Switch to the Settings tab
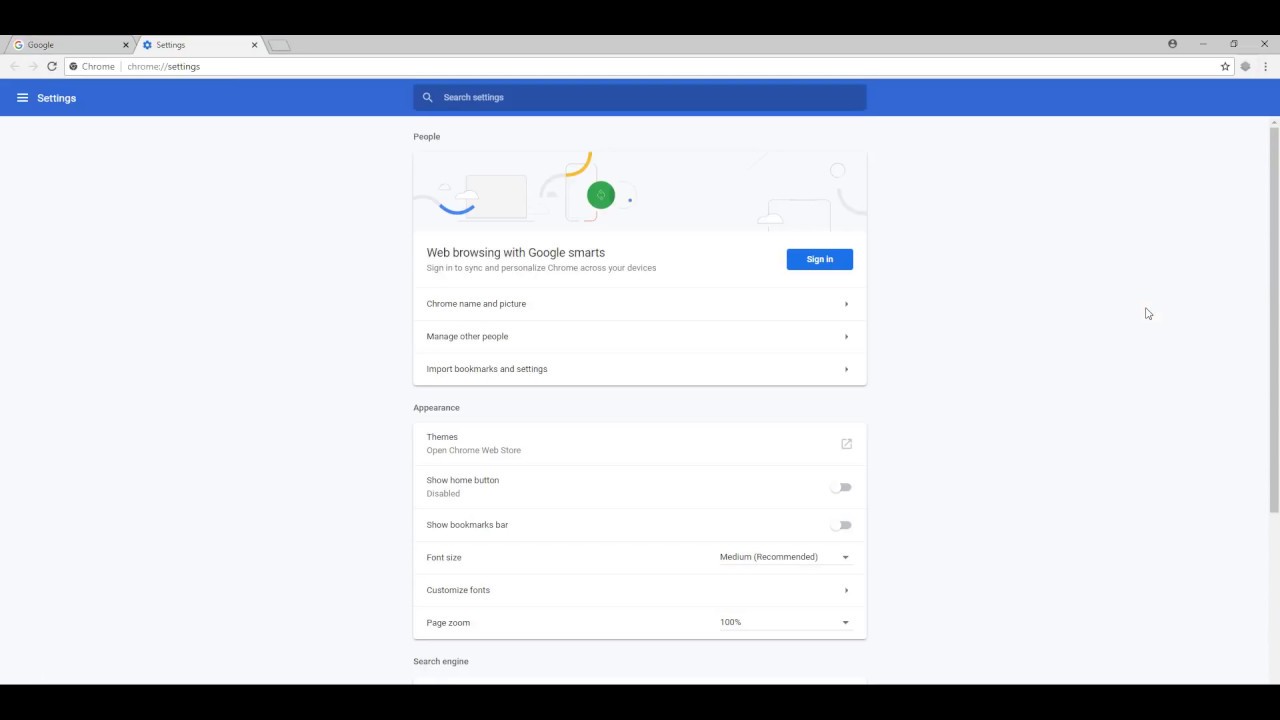 [x=198, y=45]
